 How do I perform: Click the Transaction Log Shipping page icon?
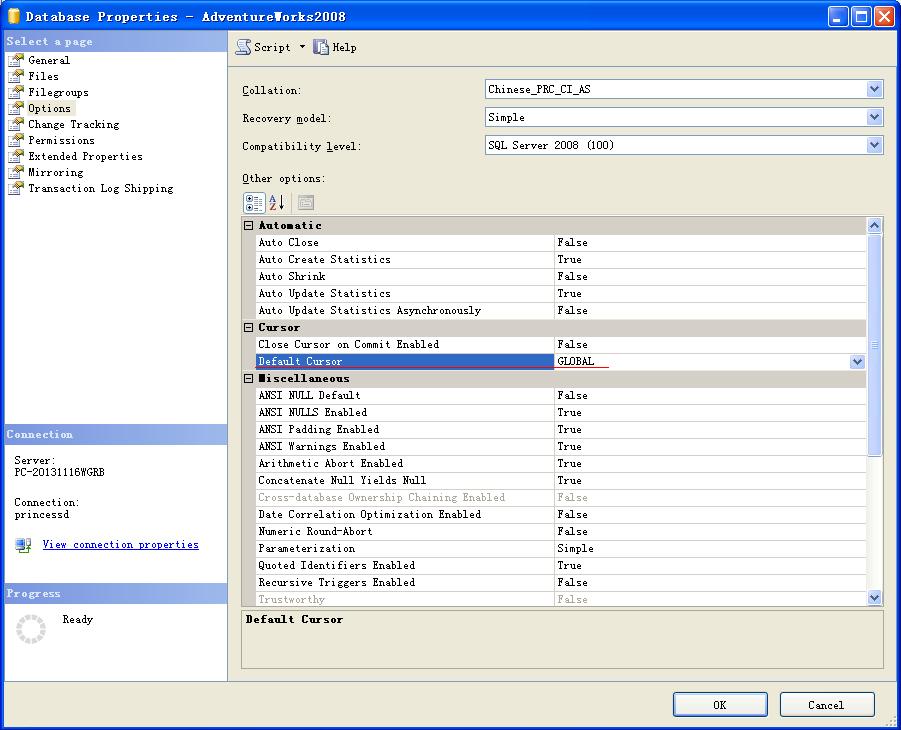coord(16,189)
